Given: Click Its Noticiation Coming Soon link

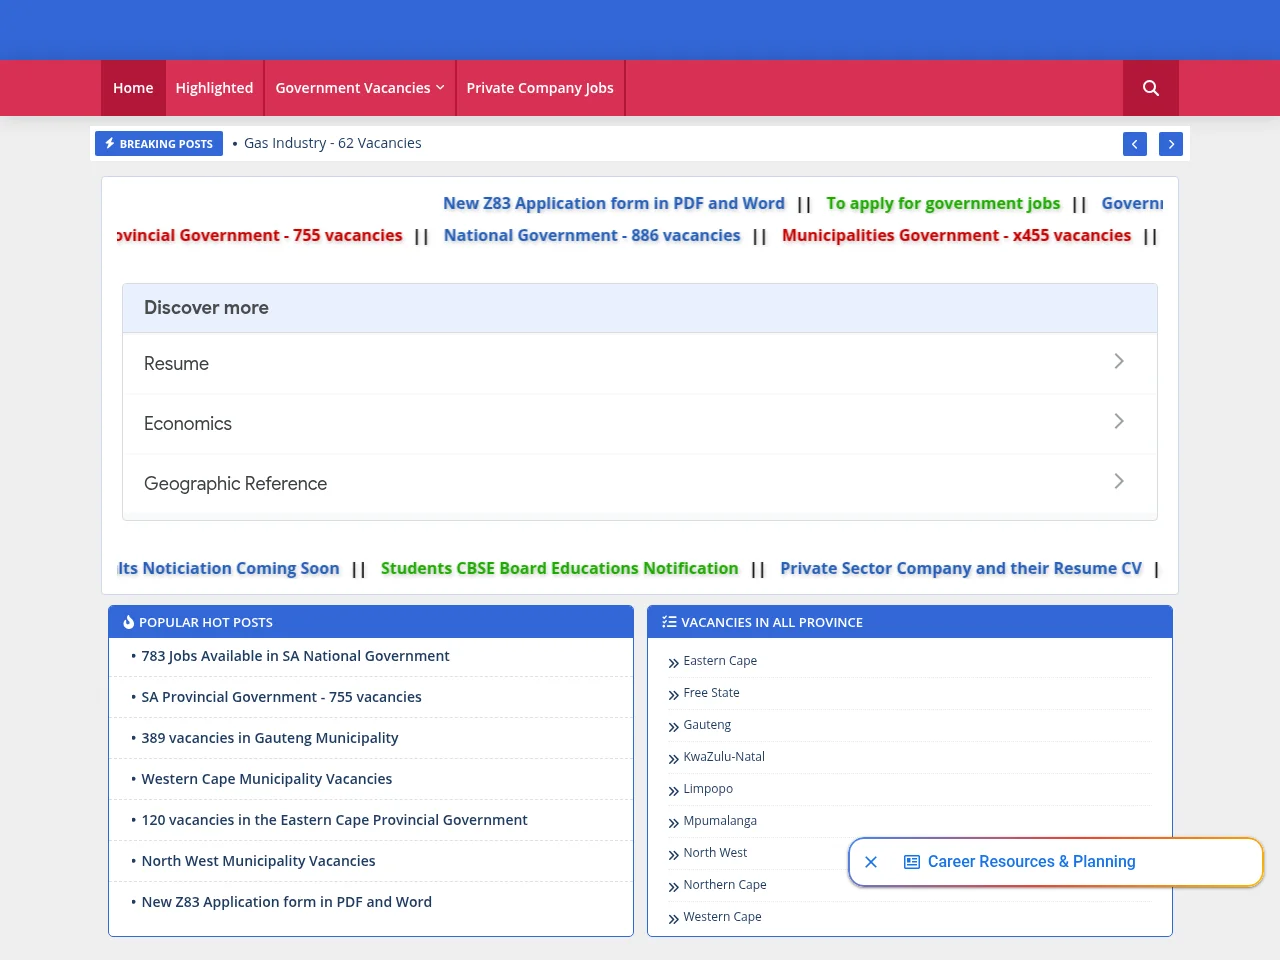Looking at the screenshot, I should click(229, 568).
